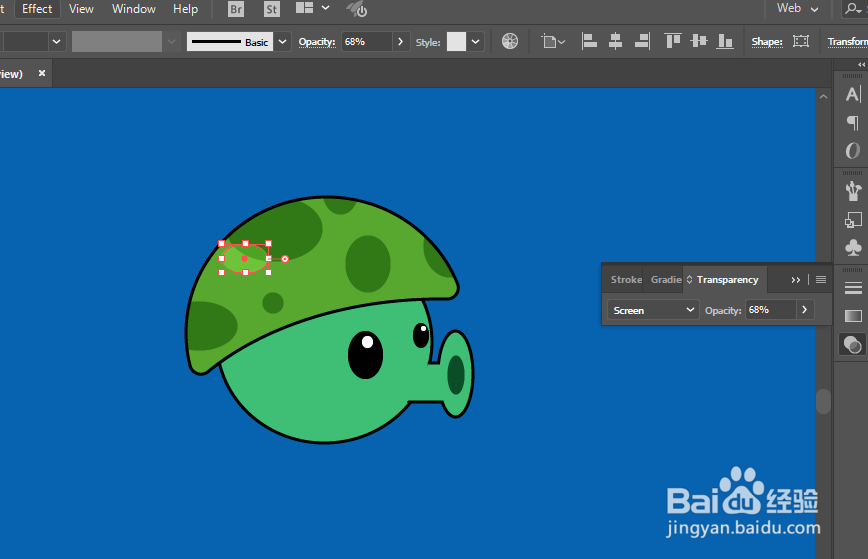Viewport: 868px width, 559px height.
Task: Open the overlapping squares panel icon
Action: pos(853,220)
